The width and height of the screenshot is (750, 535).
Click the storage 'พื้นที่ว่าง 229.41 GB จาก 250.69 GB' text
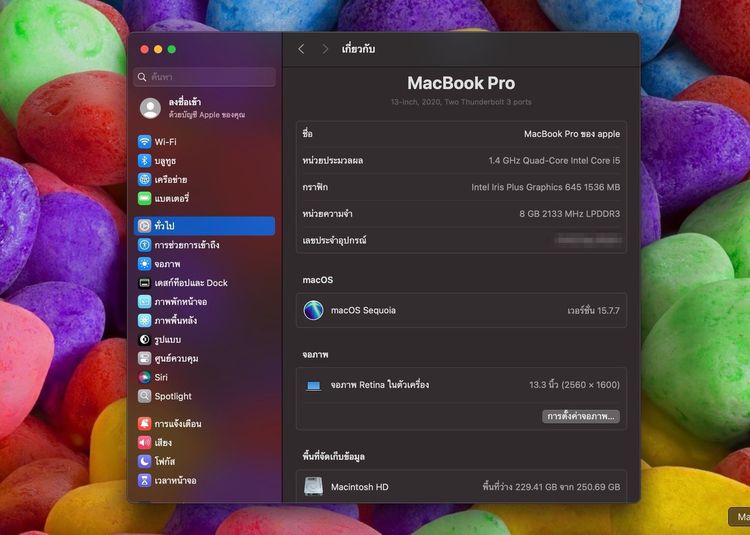[551, 487]
